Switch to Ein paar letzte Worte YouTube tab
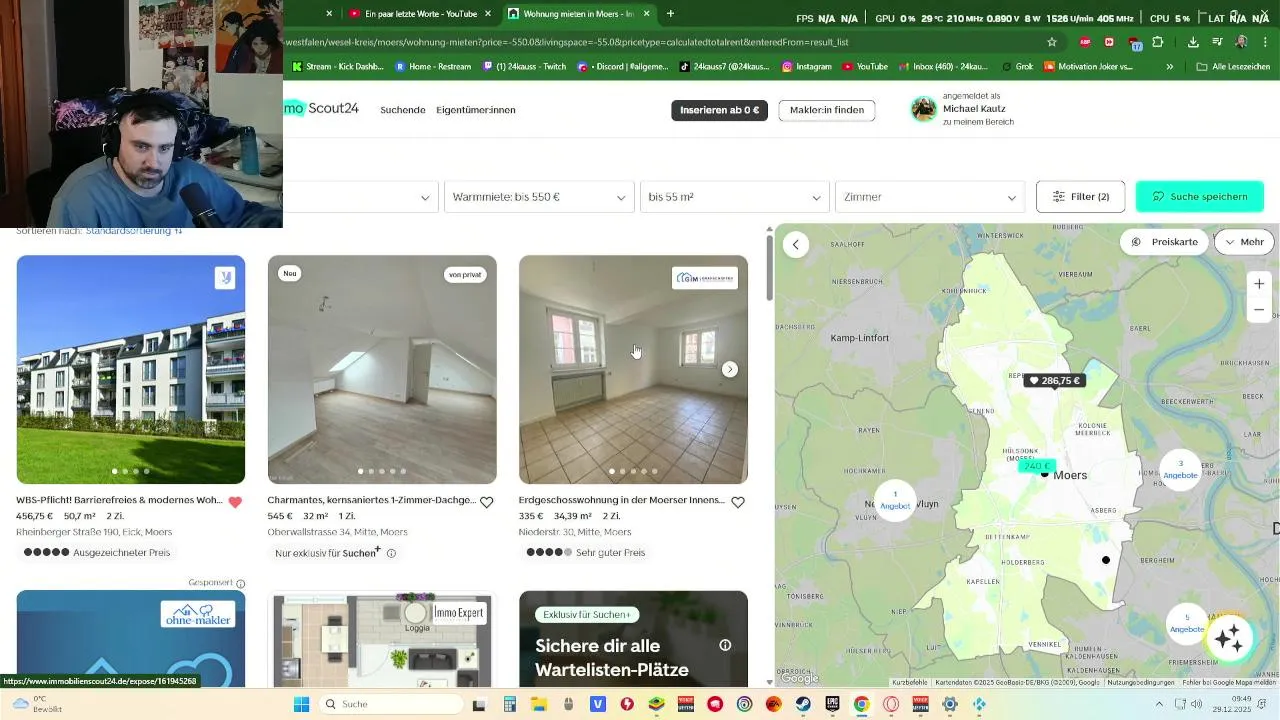Screen dimensions: 1280x720 pyautogui.click(x=412, y=14)
